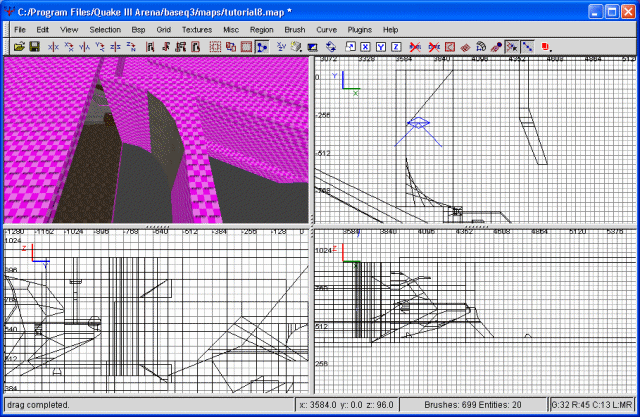Image resolution: width=640 pixels, height=417 pixels.
Task: Click the blue camera marker in XY view
Action: (418, 122)
